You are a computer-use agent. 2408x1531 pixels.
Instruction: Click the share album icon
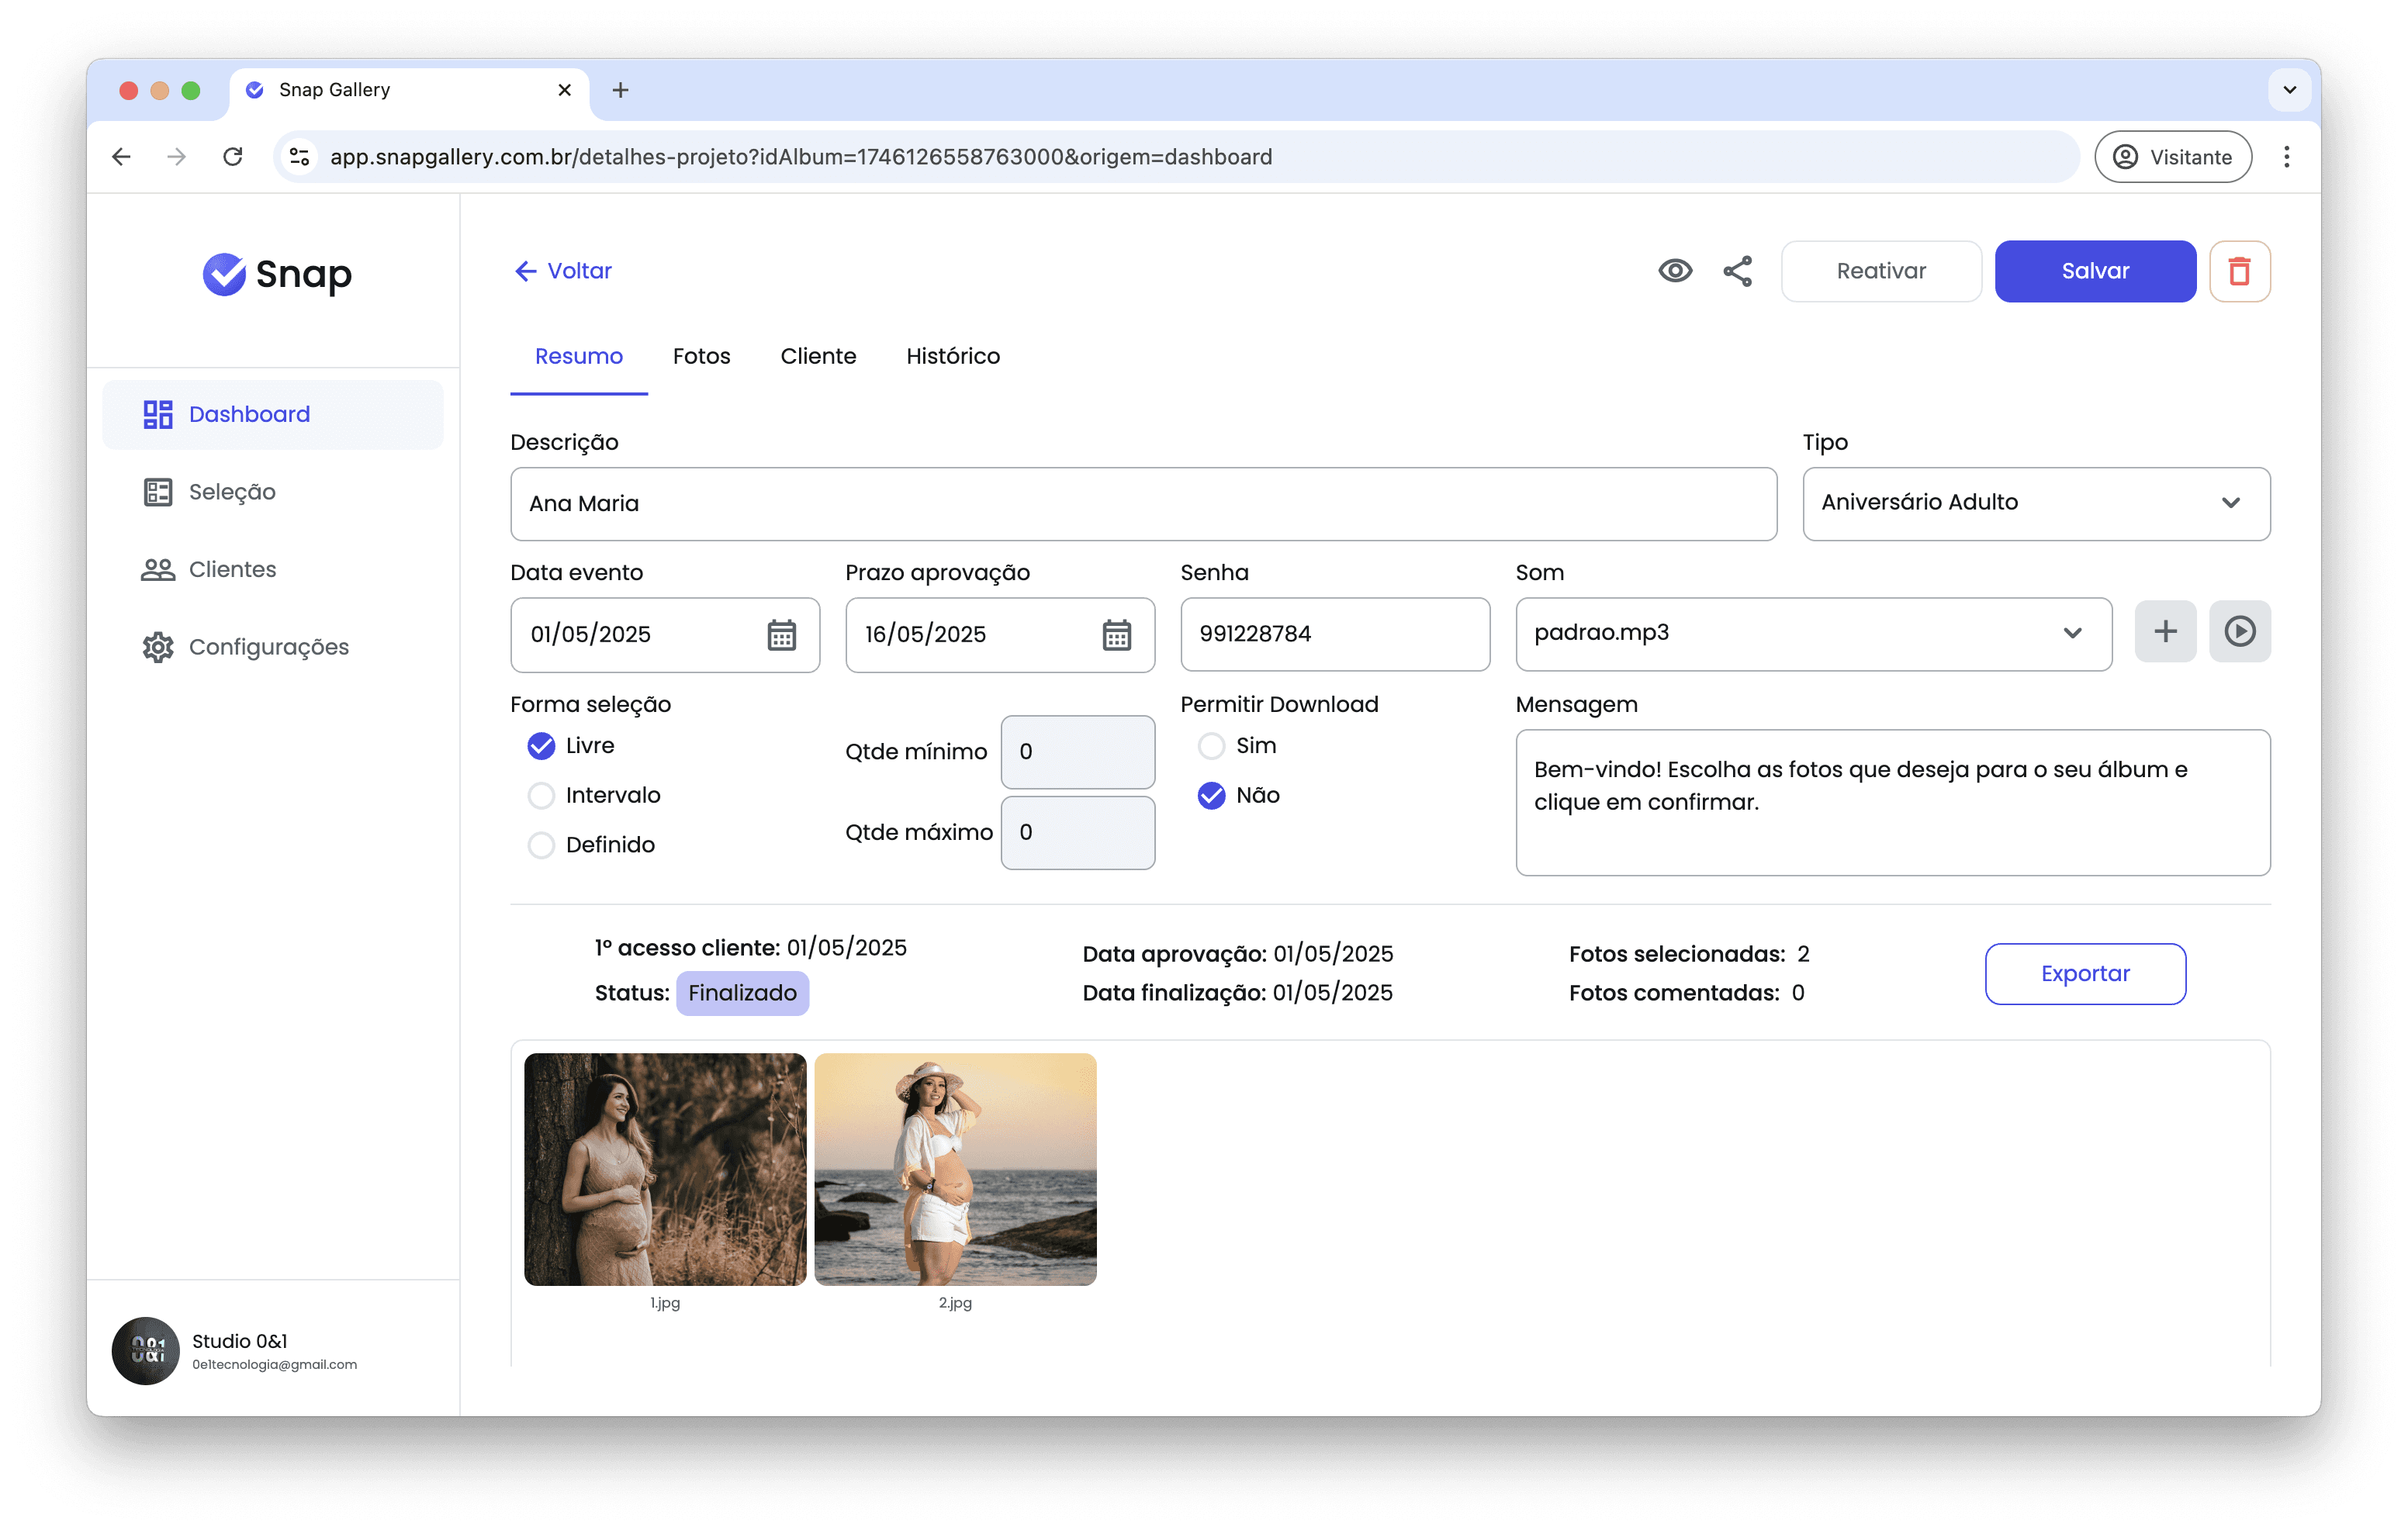(x=1738, y=271)
